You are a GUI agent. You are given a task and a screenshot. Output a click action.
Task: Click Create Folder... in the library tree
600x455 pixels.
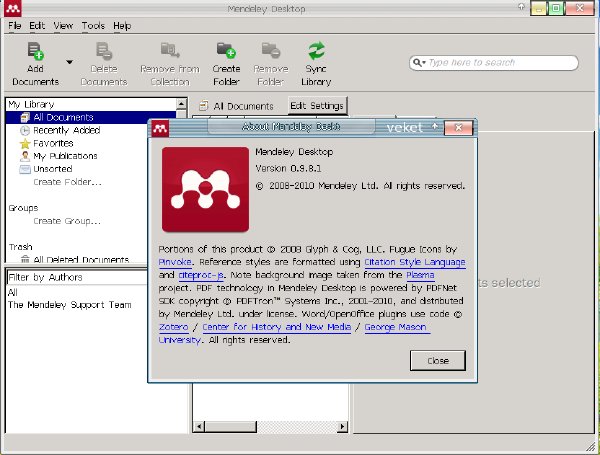(x=67, y=182)
